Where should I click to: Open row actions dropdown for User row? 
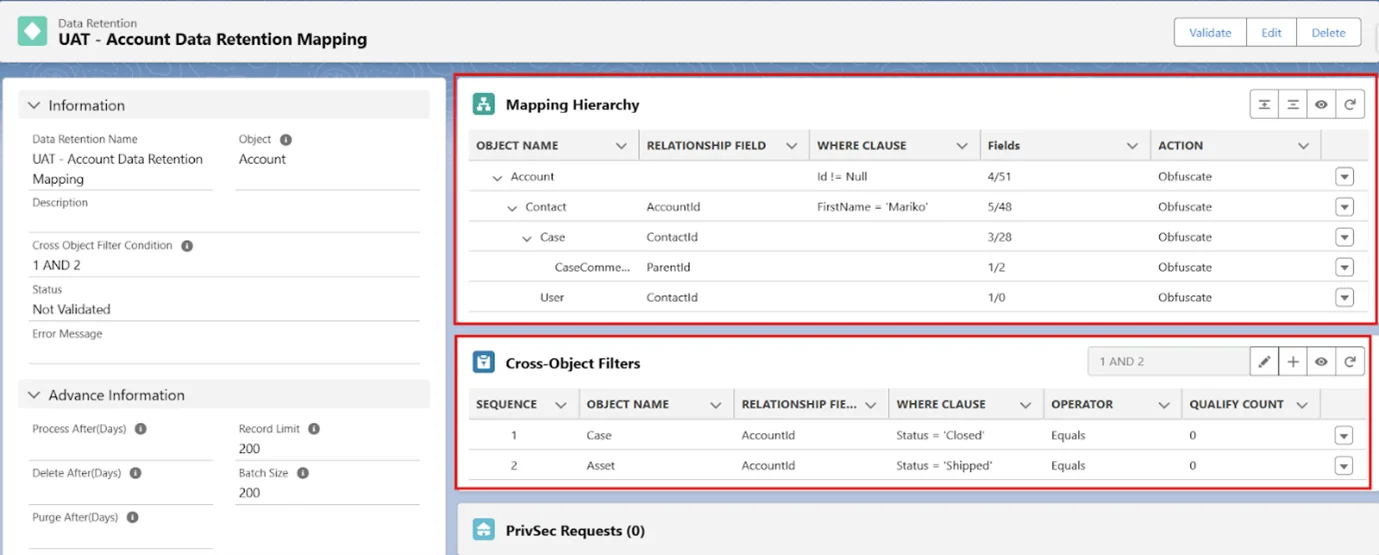coord(1344,297)
